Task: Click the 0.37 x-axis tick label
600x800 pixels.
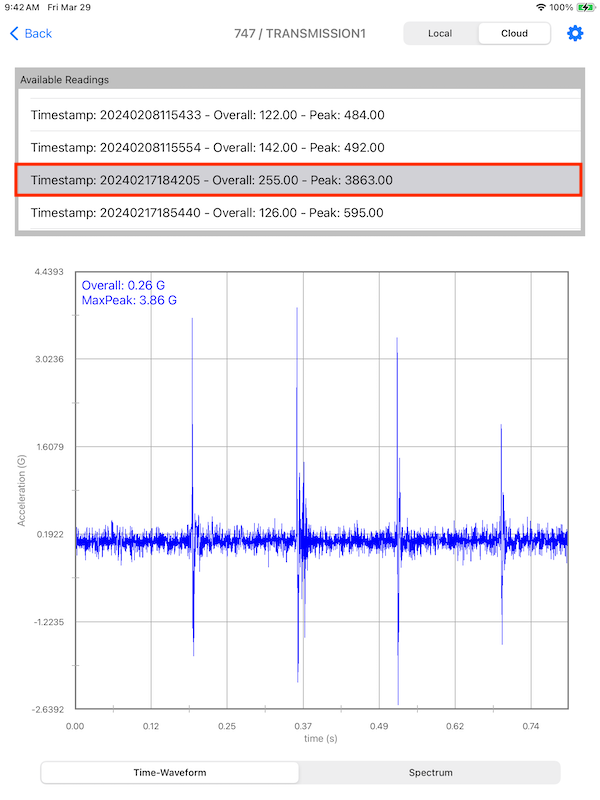Action: tap(303, 726)
